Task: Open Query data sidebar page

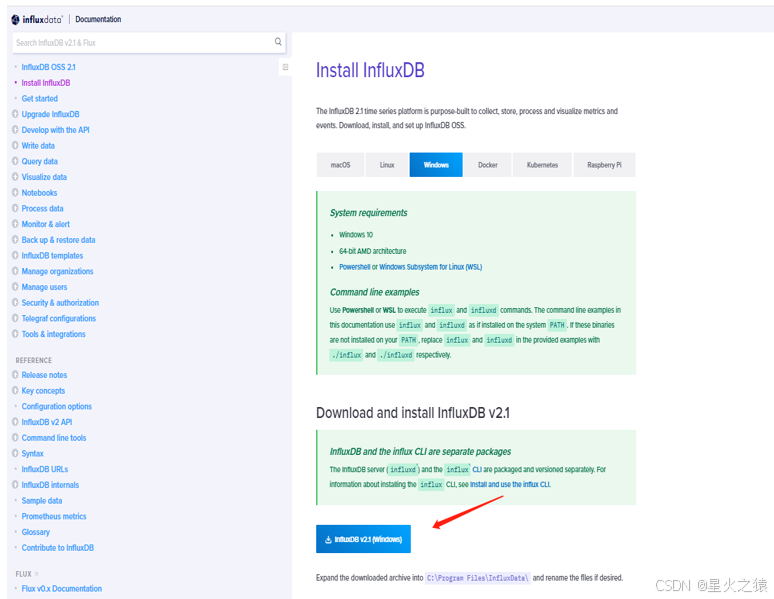Action: click(39, 161)
